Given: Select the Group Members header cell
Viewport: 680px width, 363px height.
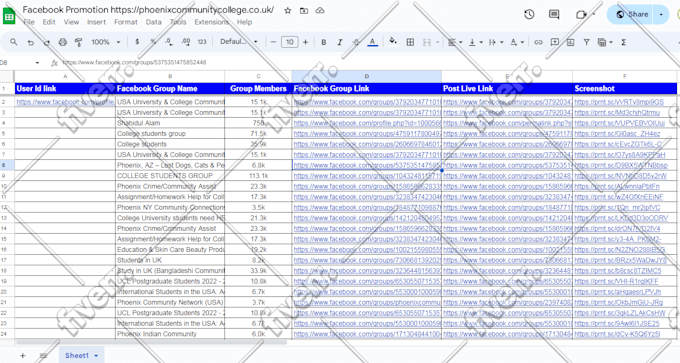Looking at the screenshot, I should click(258, 88).
